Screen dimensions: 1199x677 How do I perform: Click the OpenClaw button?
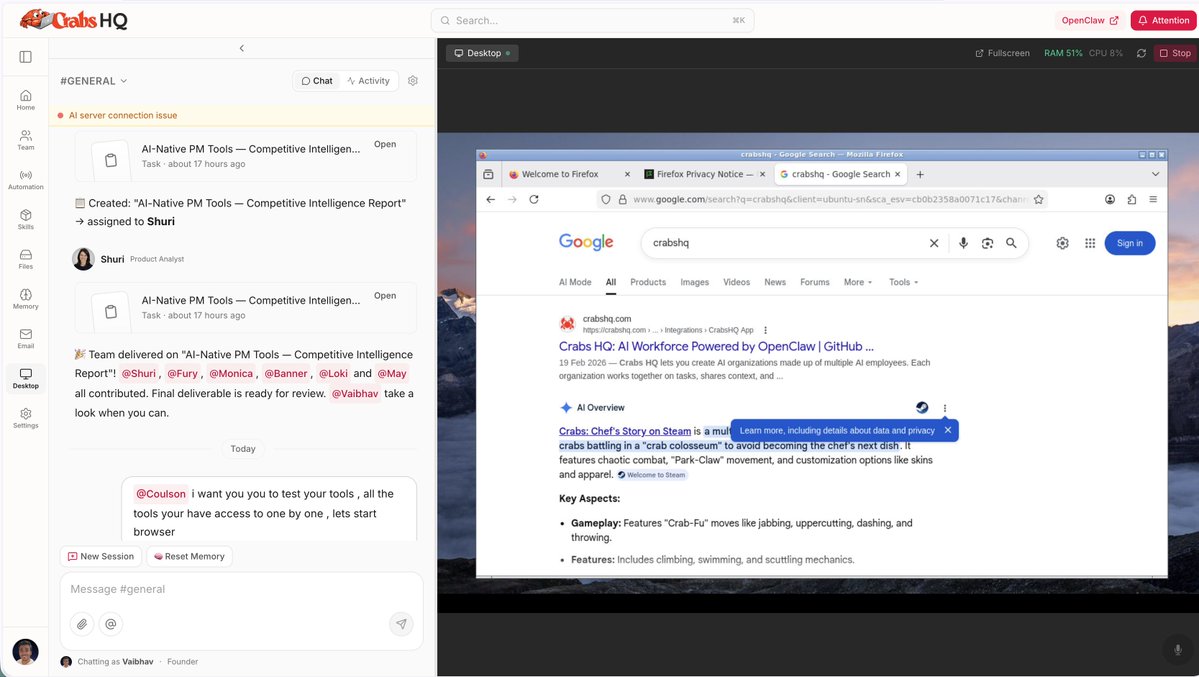pos(1090,21)
